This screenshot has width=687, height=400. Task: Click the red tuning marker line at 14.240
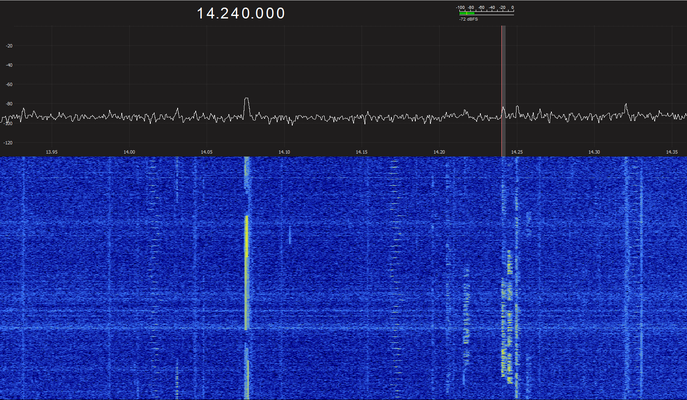click(x=501, y=91)
